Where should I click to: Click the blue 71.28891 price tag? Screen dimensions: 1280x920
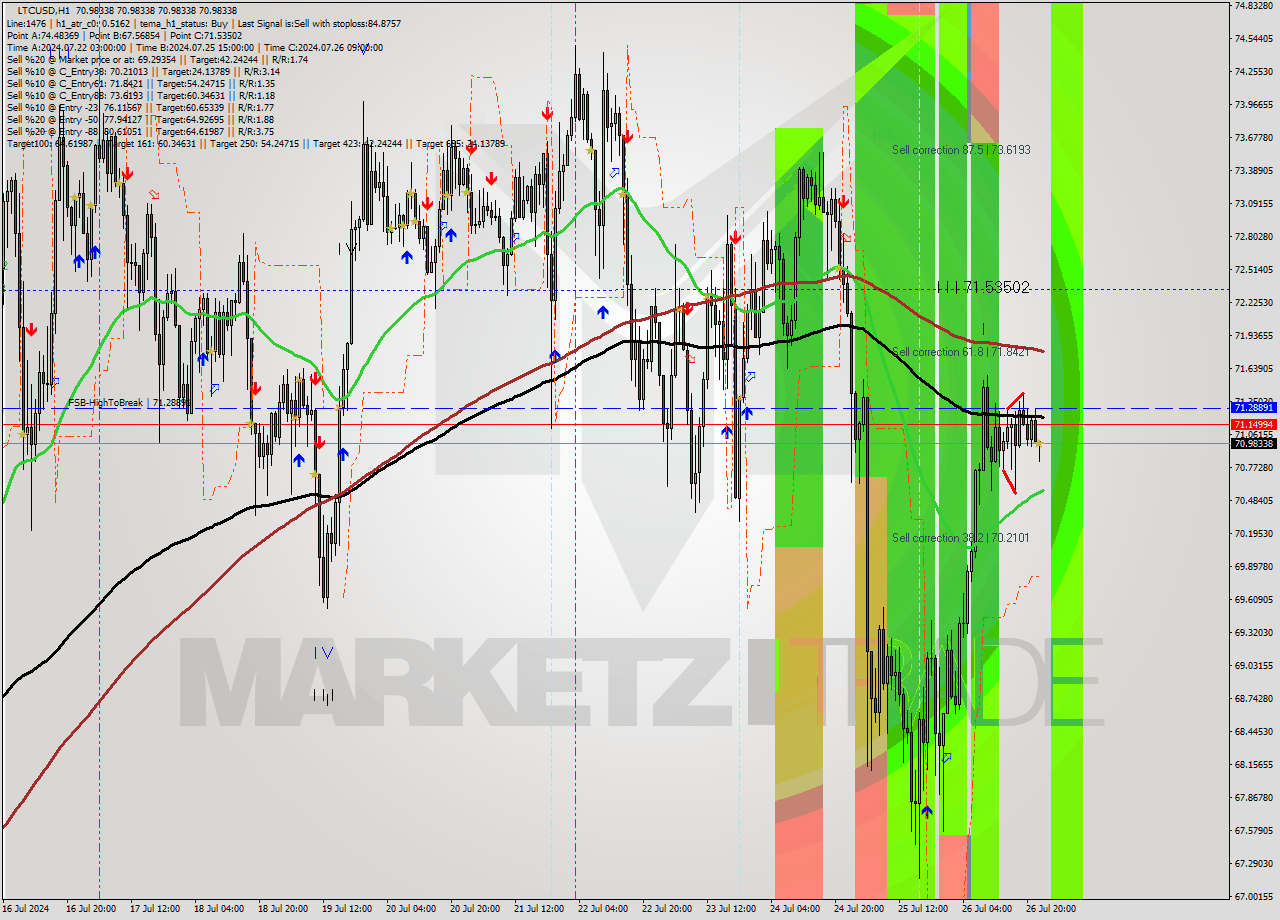pos(1253,408)
